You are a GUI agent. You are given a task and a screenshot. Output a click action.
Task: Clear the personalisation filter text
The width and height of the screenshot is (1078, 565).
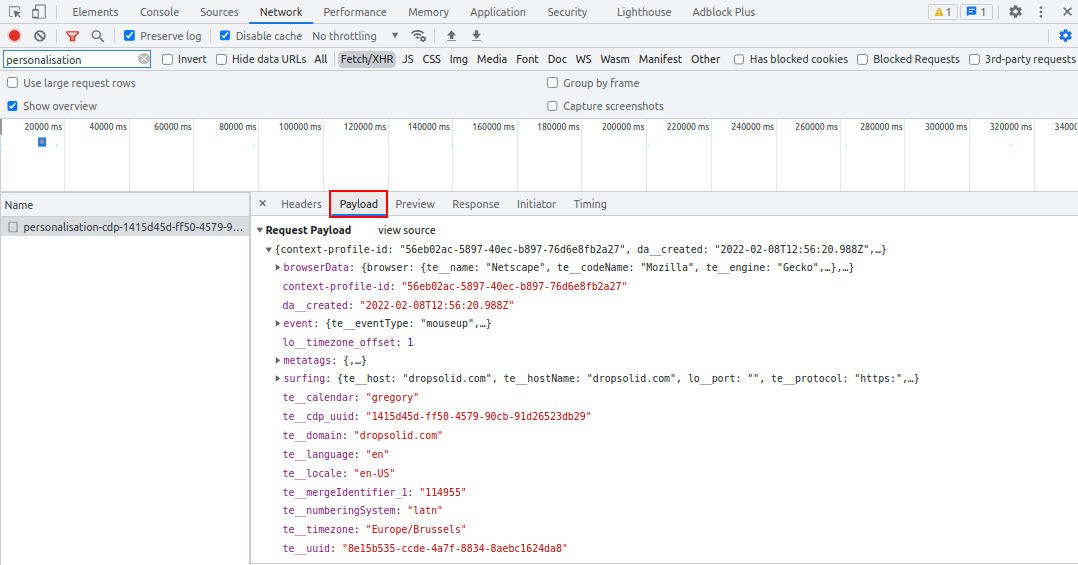coord(143,59)
